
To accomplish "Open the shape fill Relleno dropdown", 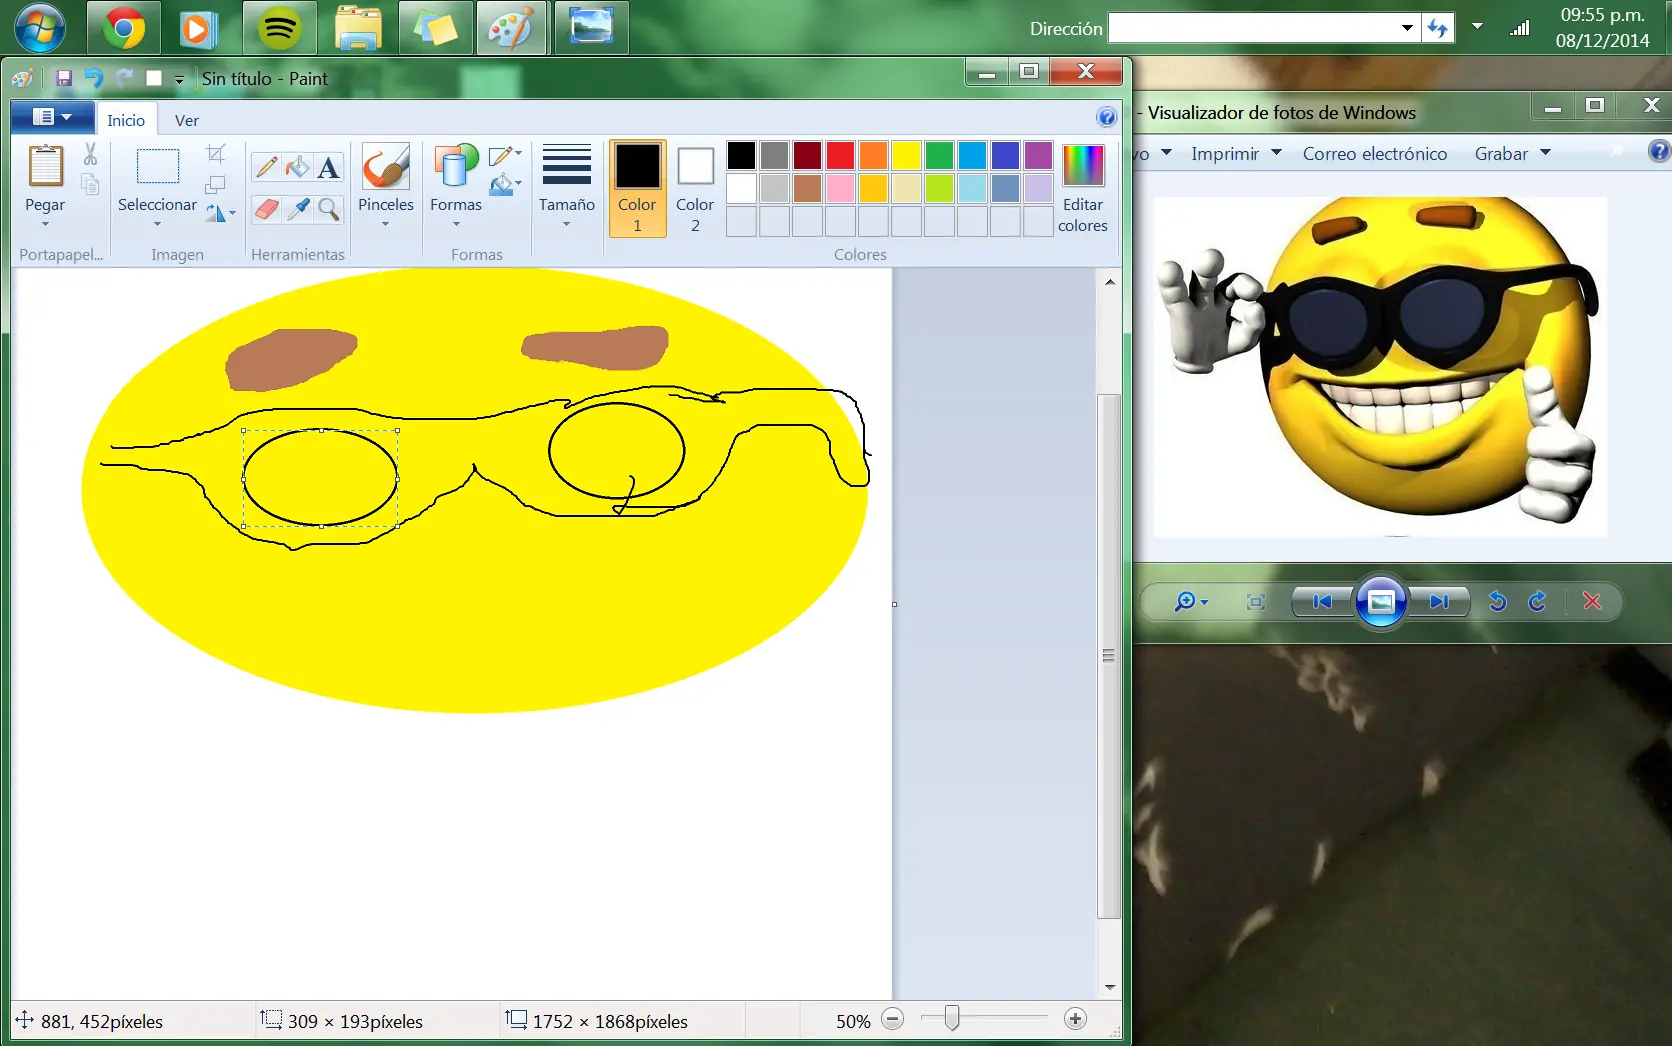I will tap(506, 185).
